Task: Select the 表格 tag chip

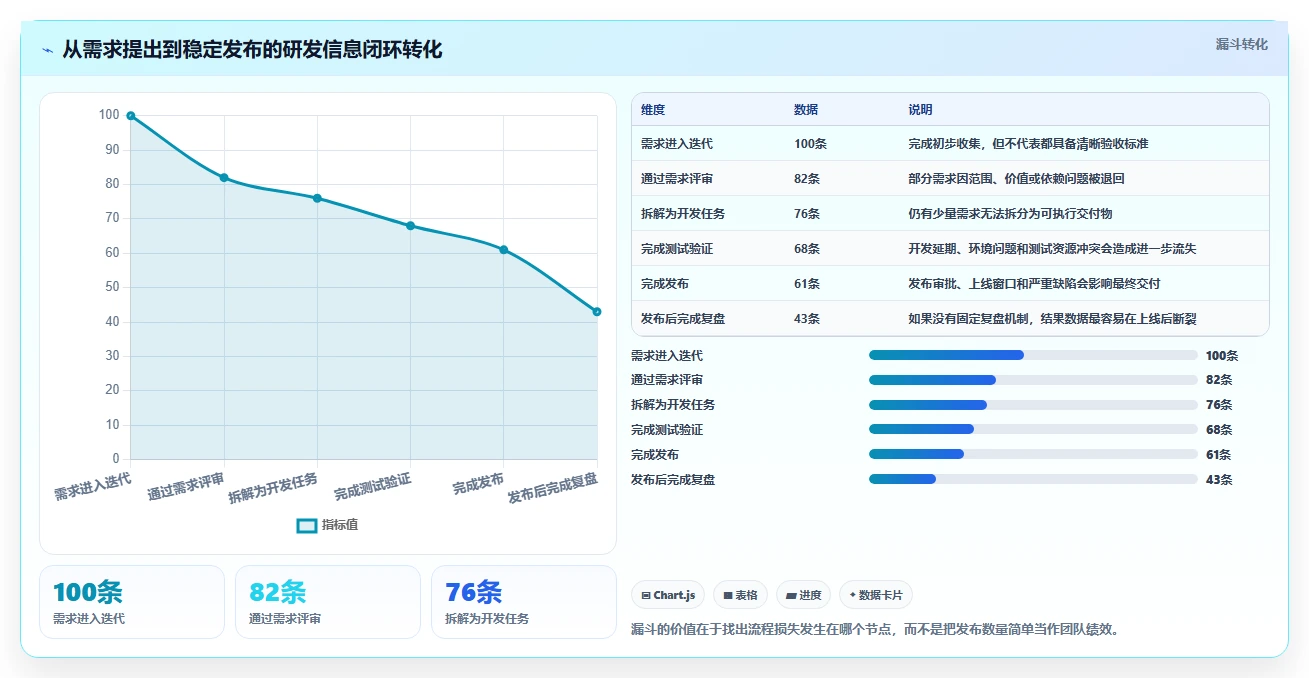Action: 740,595
